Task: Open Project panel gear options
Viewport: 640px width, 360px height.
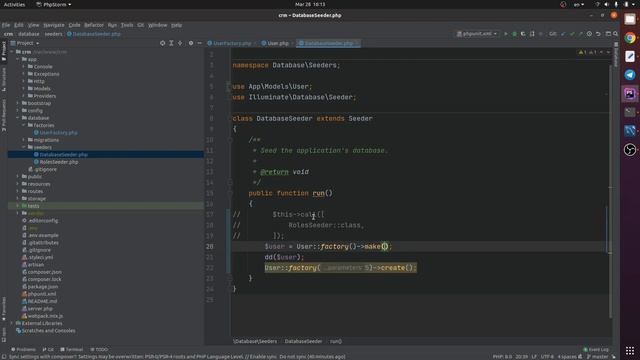Action: [x=191, y=43]
